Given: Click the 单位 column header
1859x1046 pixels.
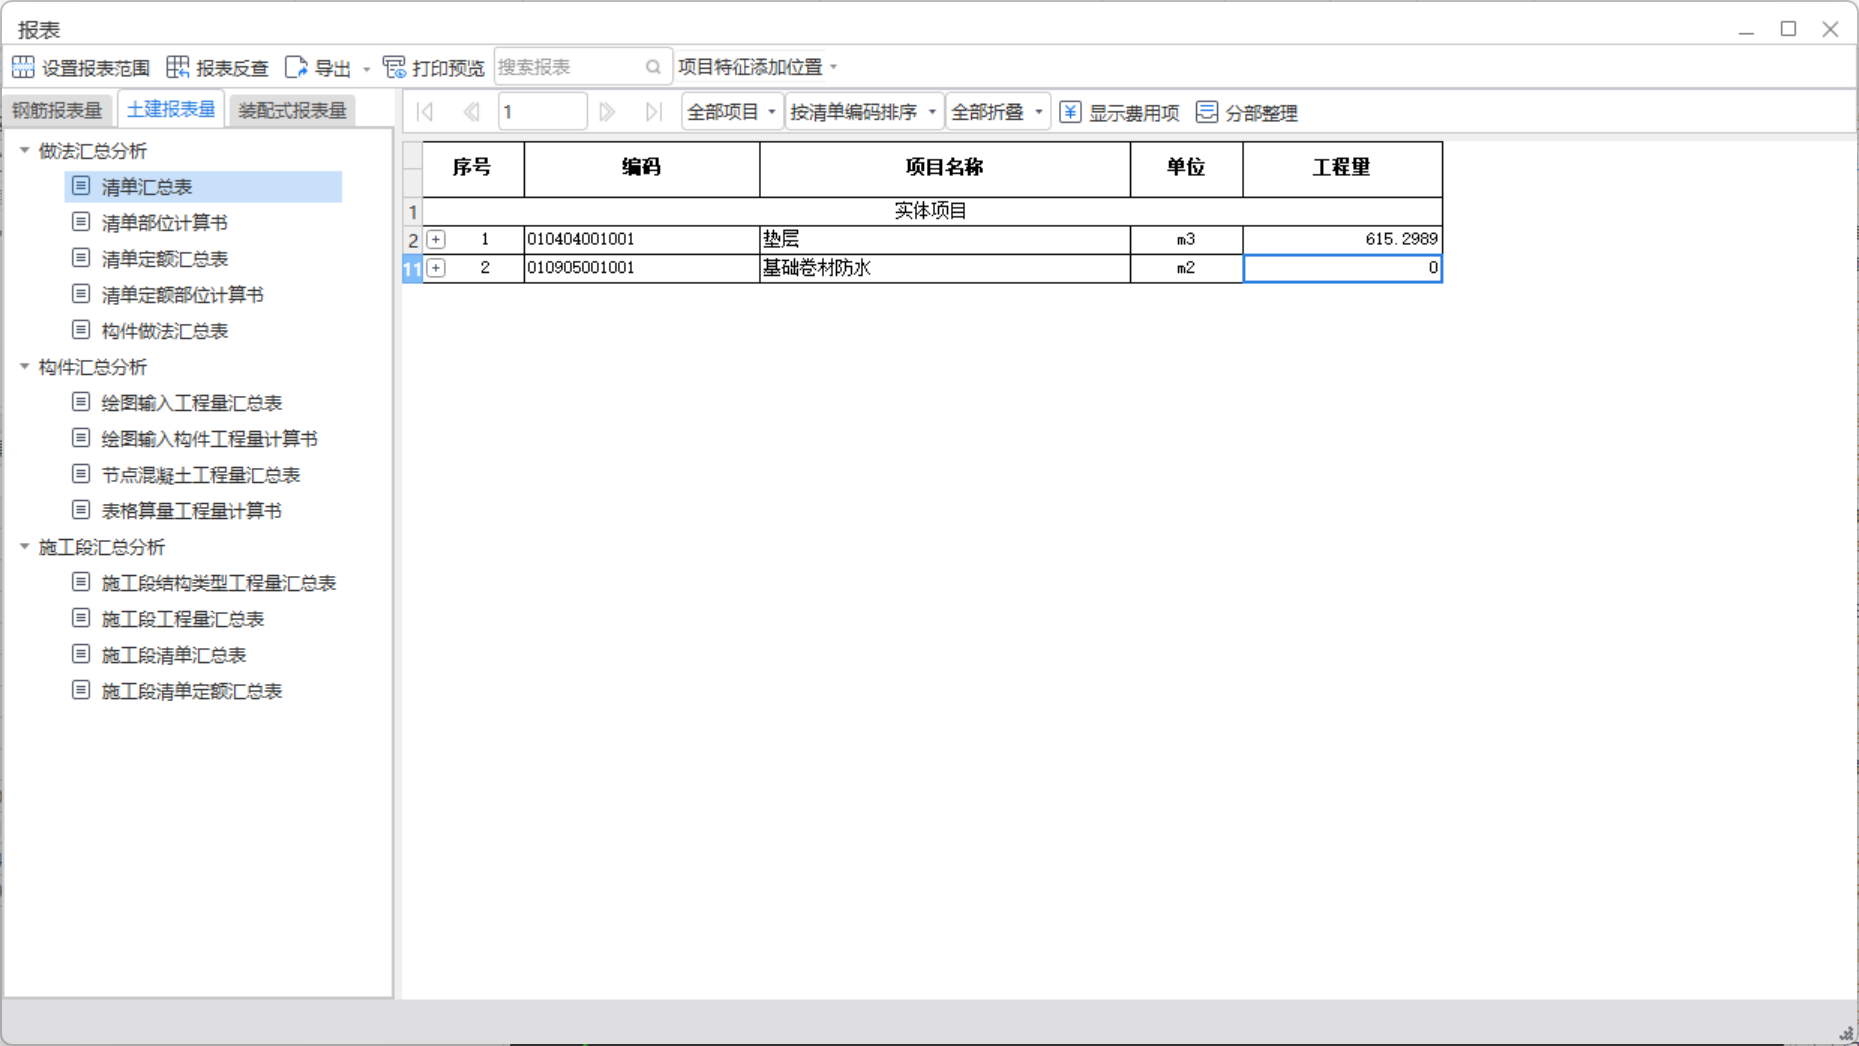Looking at the screenshot, I should pos(1186,168).
